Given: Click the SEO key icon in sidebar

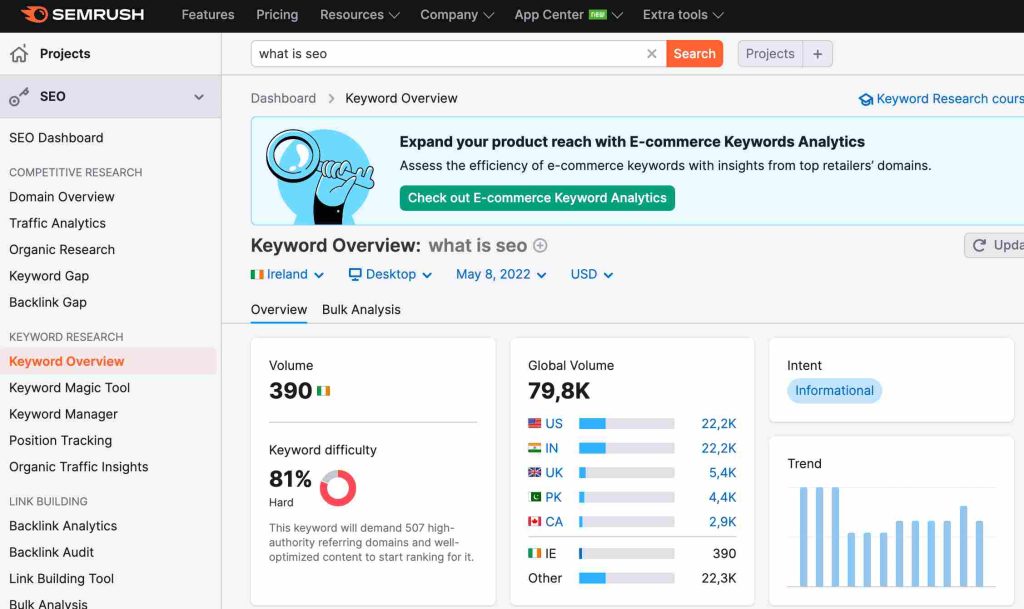Looking at the screenshot, I should [19, 97].
